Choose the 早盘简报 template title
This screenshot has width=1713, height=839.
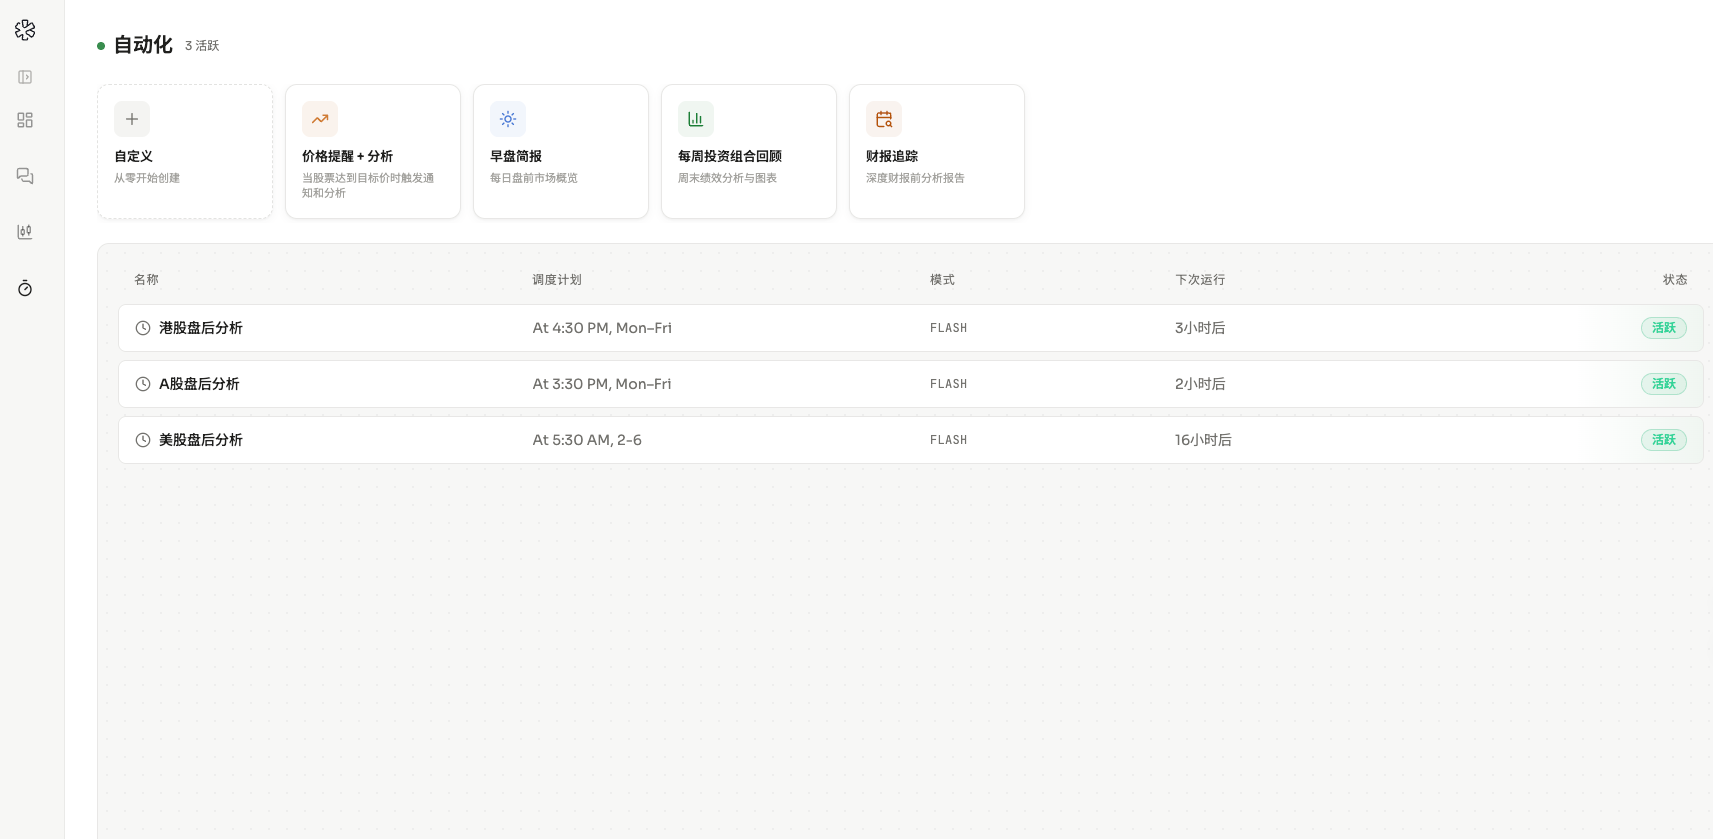coord(516,156)
